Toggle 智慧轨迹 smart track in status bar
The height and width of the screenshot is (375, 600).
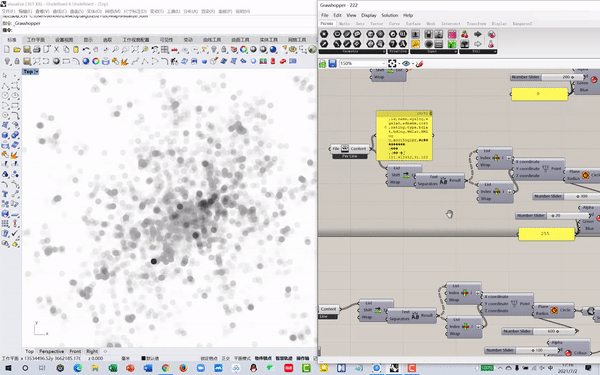tap(283, 359)
